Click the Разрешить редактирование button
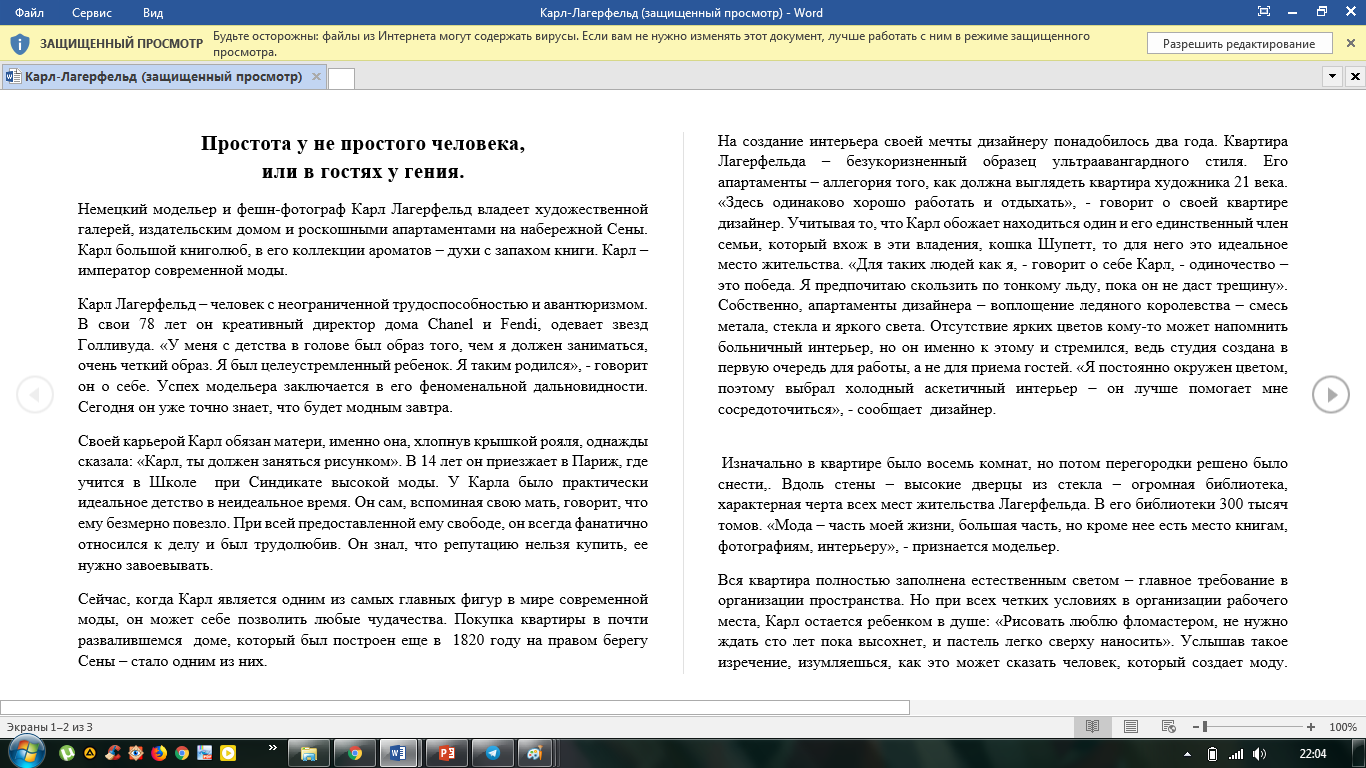 coord(1240,44)
